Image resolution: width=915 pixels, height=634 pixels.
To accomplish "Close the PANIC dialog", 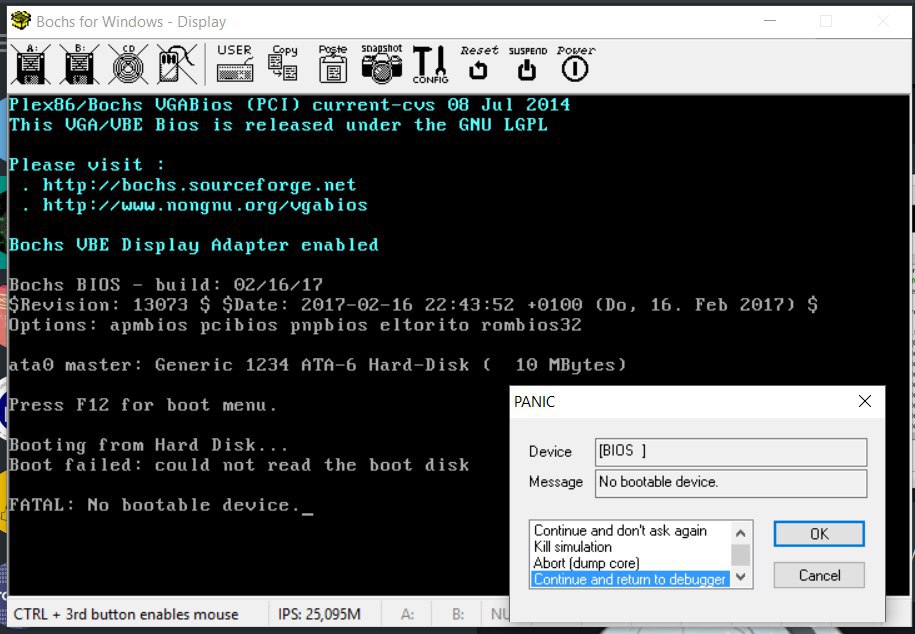I will pyautogui.click(x=865, y=401).
